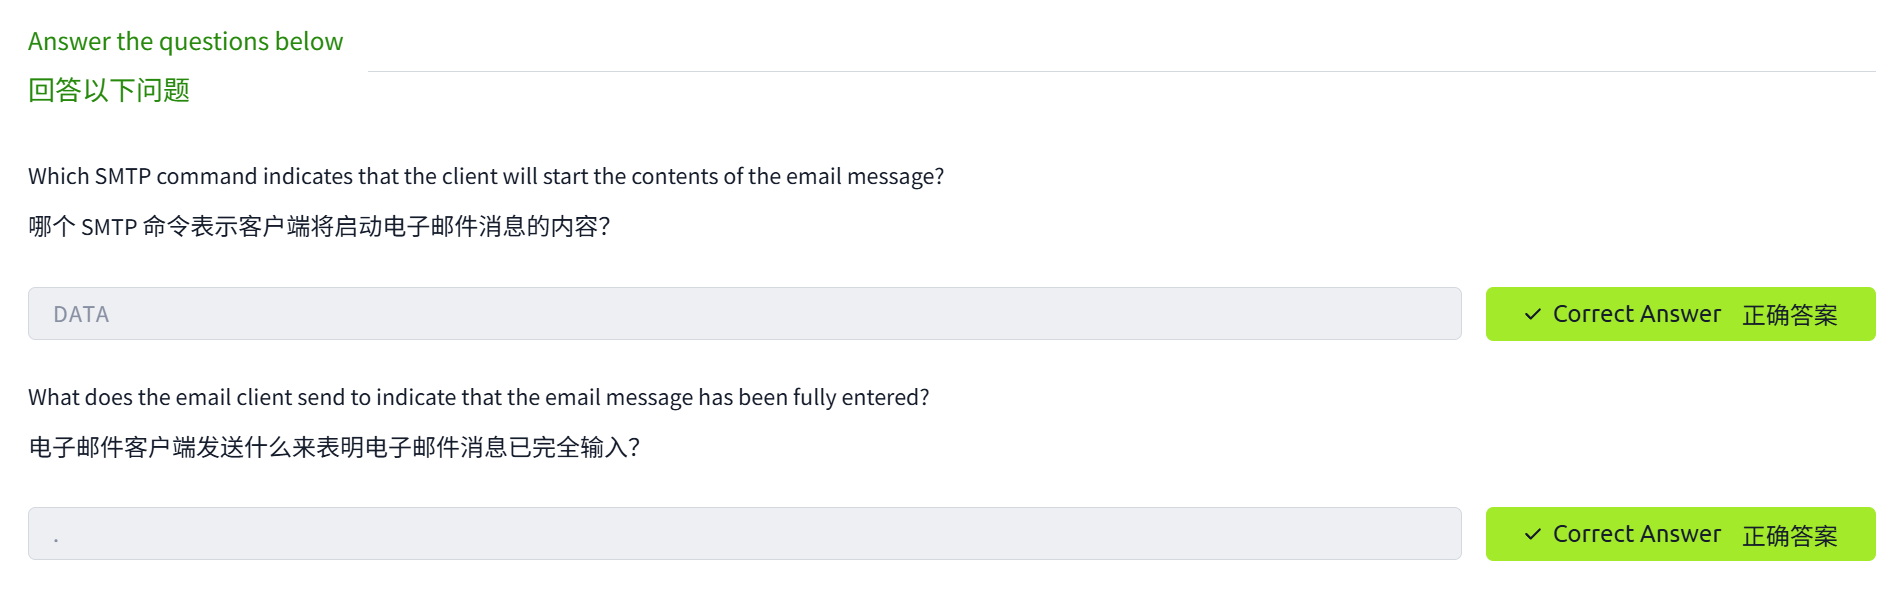Click 正确答案 text in the first answer button
This screenshot has height=597, width=1891.
tap(1789, 315)
